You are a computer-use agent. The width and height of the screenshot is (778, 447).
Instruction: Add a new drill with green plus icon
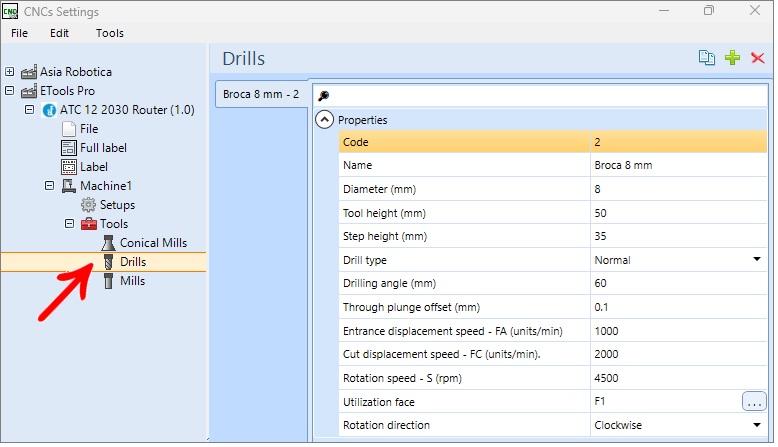click(732, 58)
